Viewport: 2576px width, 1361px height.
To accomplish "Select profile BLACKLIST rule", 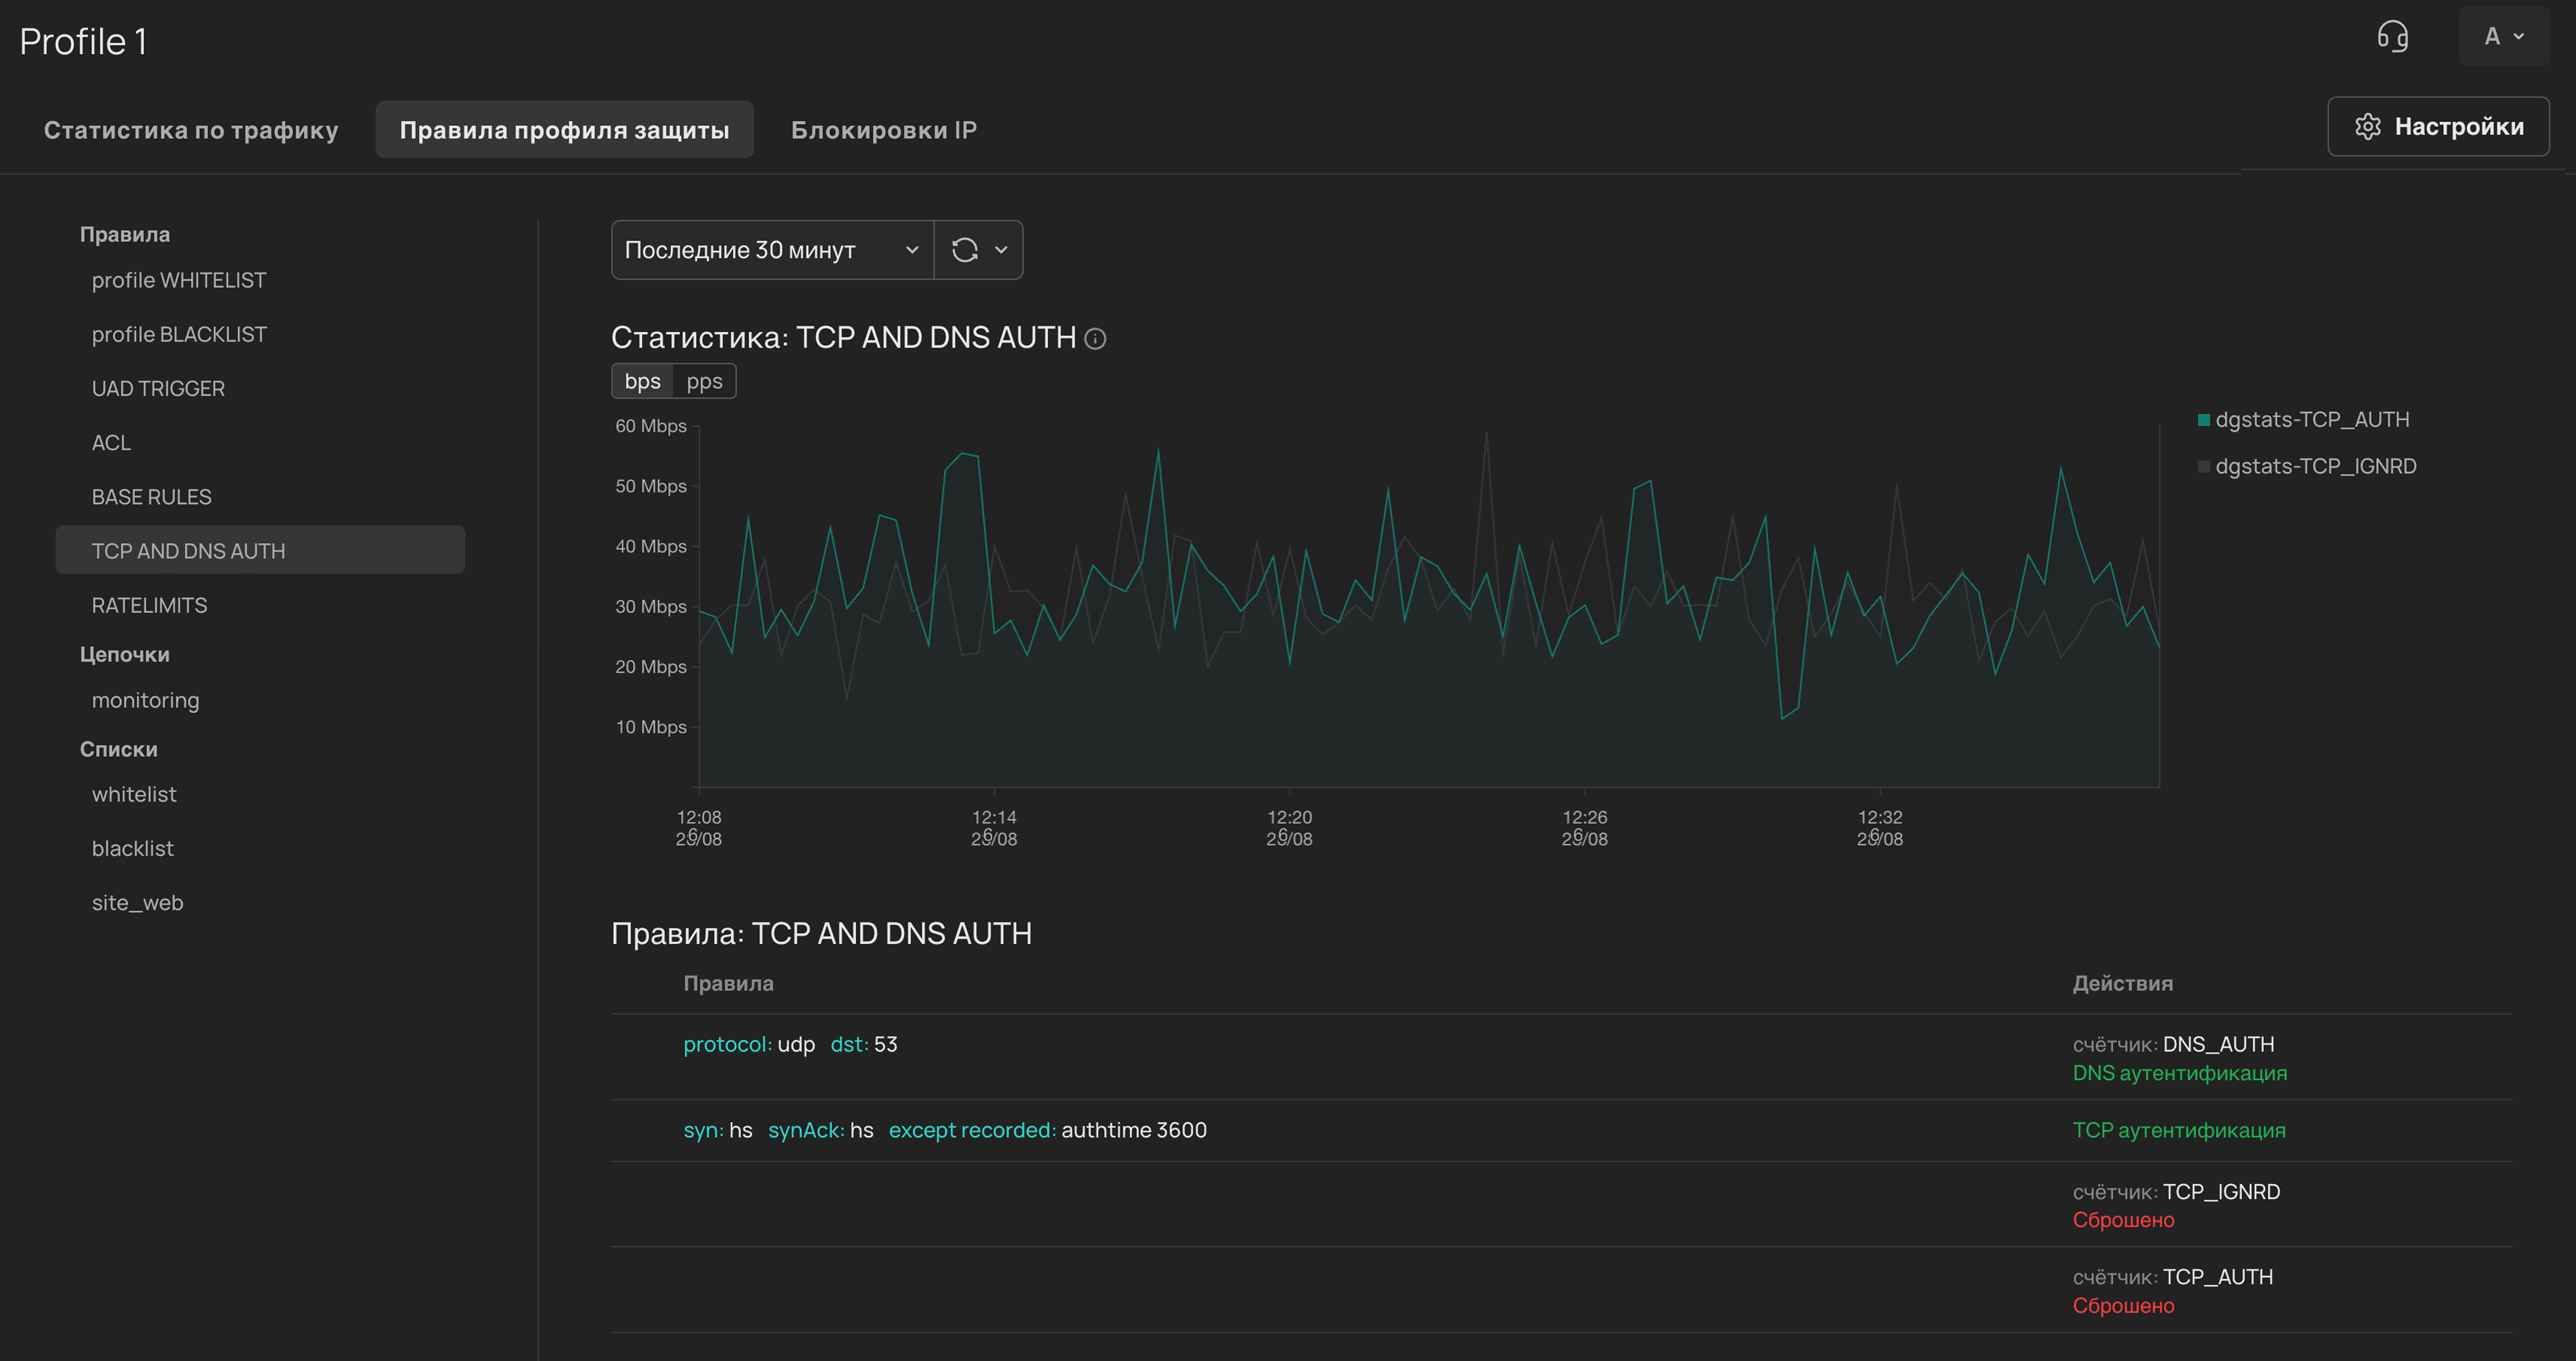I will coord(179,335).
